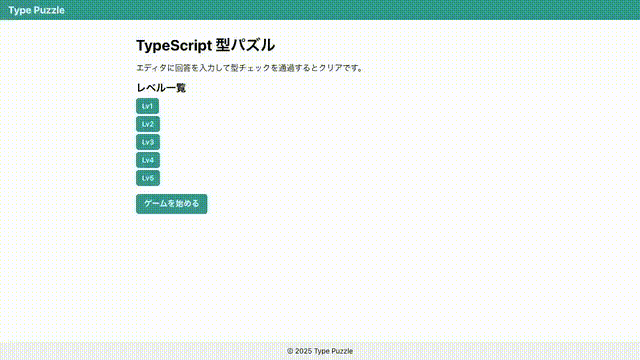This screenshot has height=360, width=640.
Task: Choose the Lv3 level button
Action: point(148,142)
